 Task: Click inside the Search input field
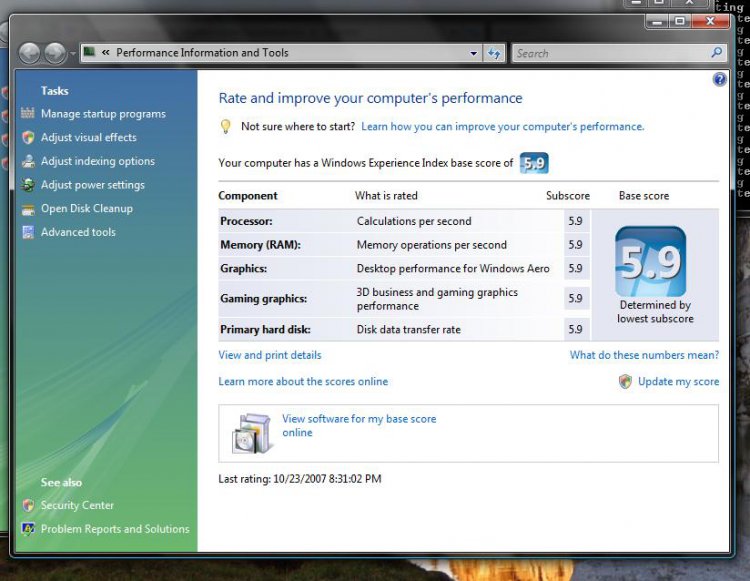(611, 53)
